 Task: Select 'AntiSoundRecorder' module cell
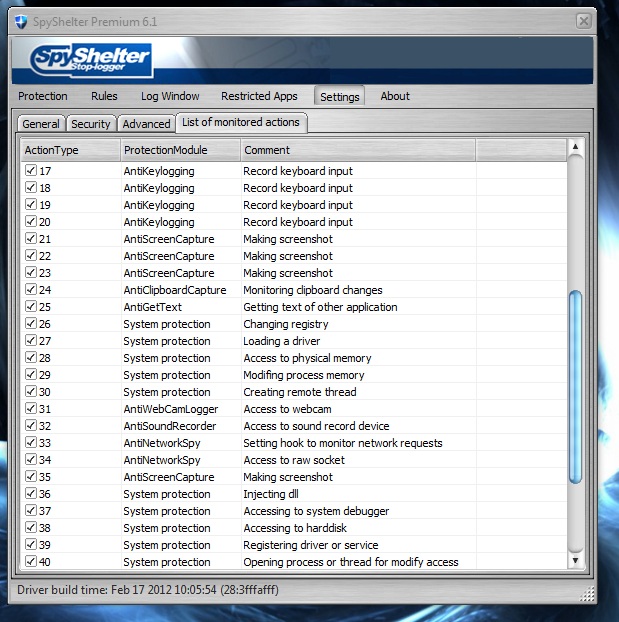pos(169,426)
